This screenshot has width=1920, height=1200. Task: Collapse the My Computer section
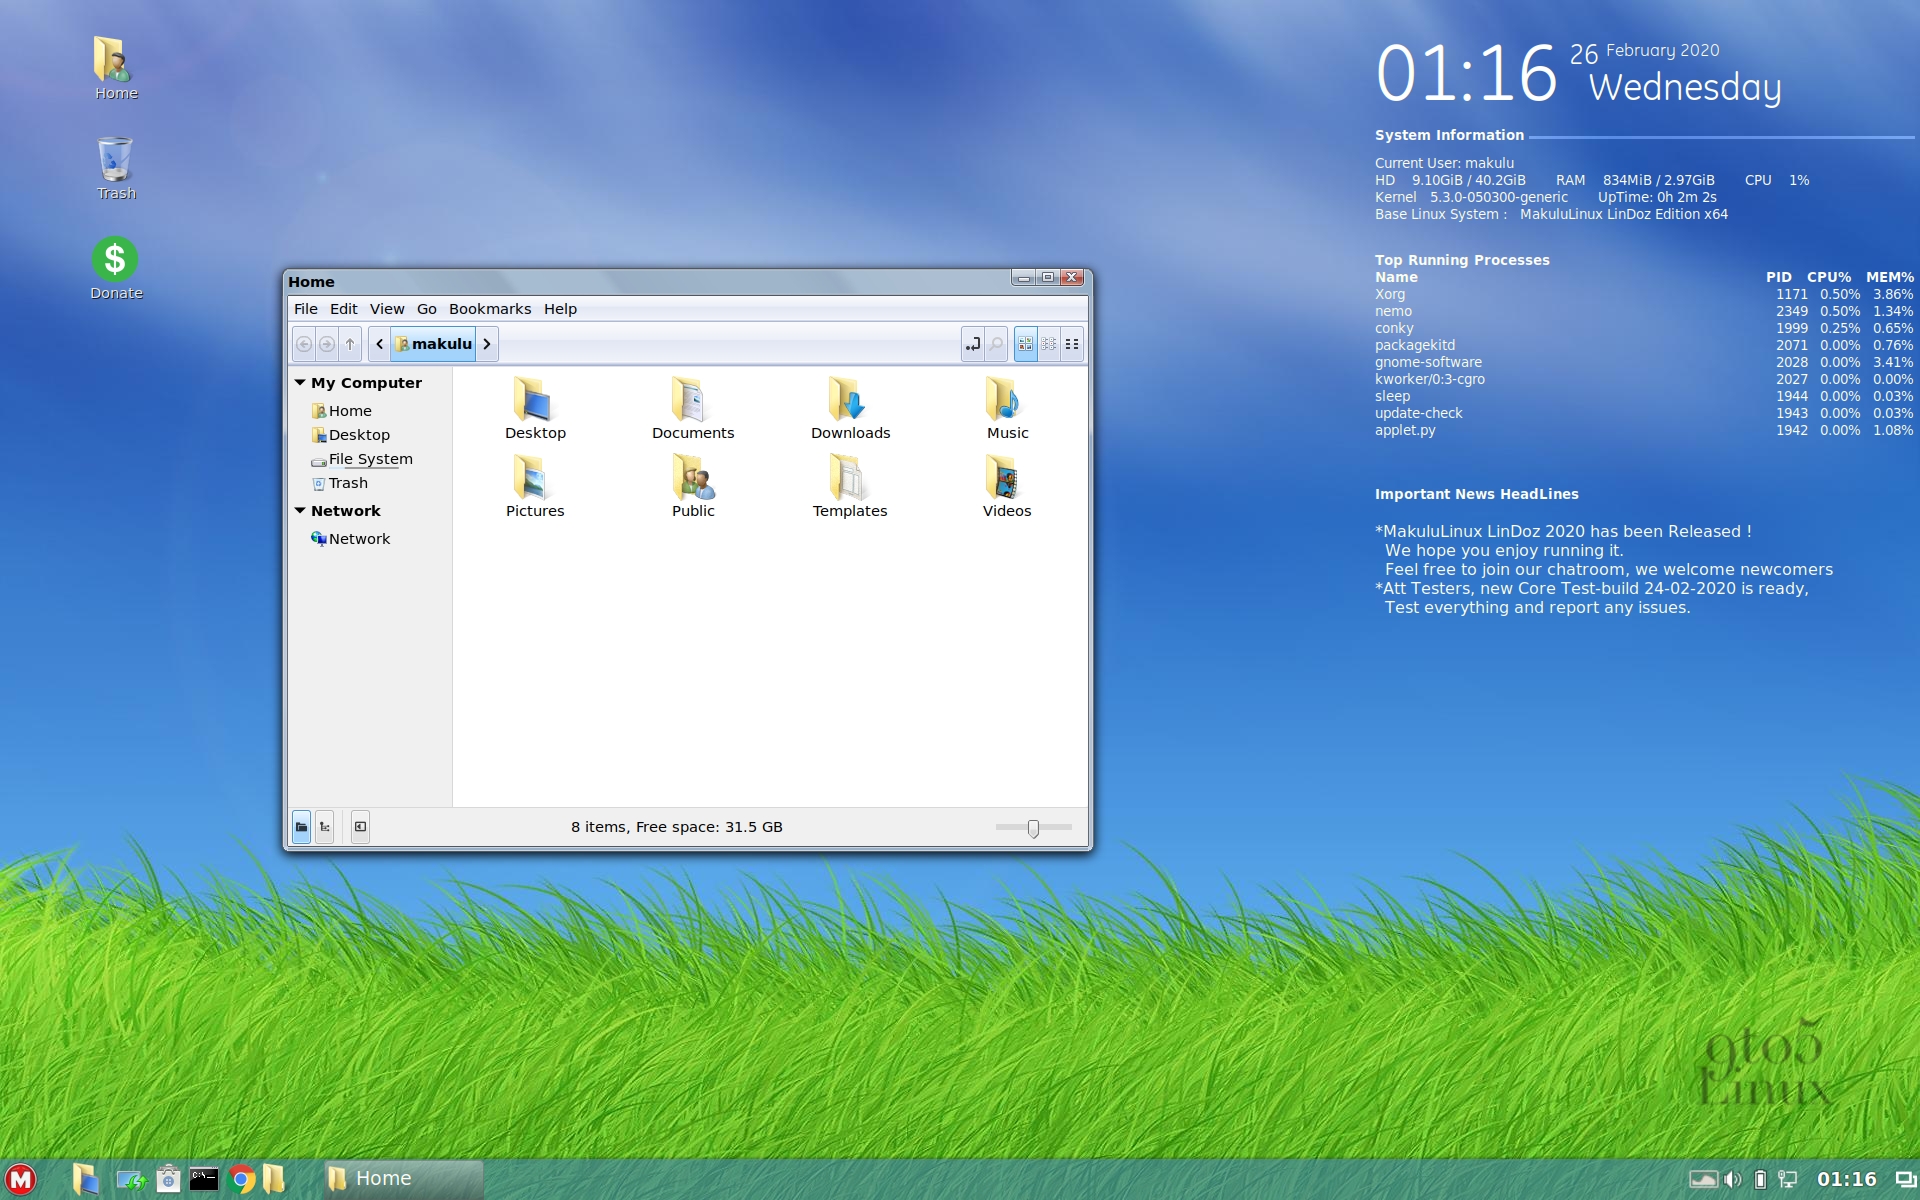point(300,383)
